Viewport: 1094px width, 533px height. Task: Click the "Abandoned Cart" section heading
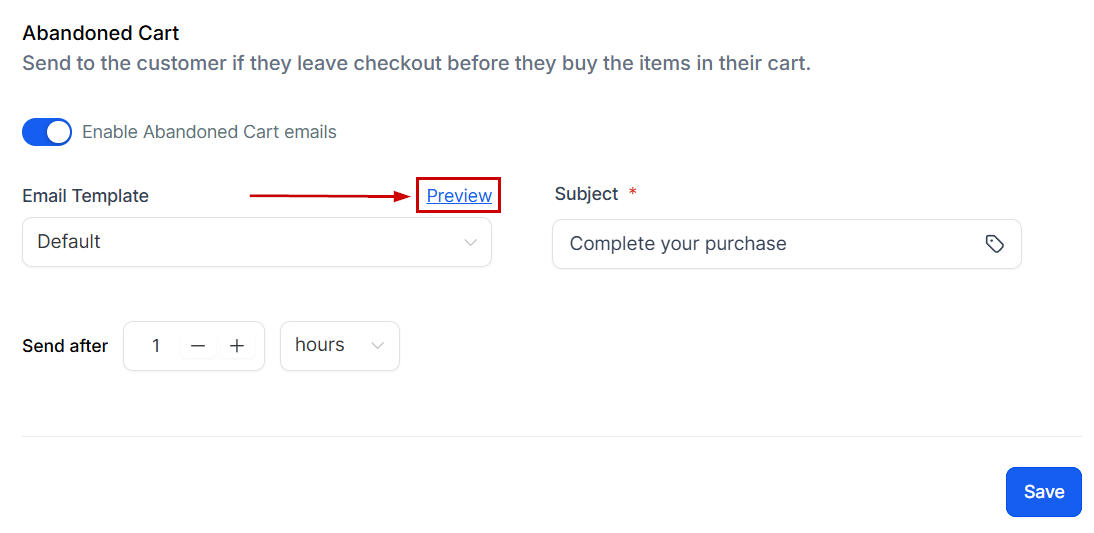pyautogui.click(x=101, y=34)
